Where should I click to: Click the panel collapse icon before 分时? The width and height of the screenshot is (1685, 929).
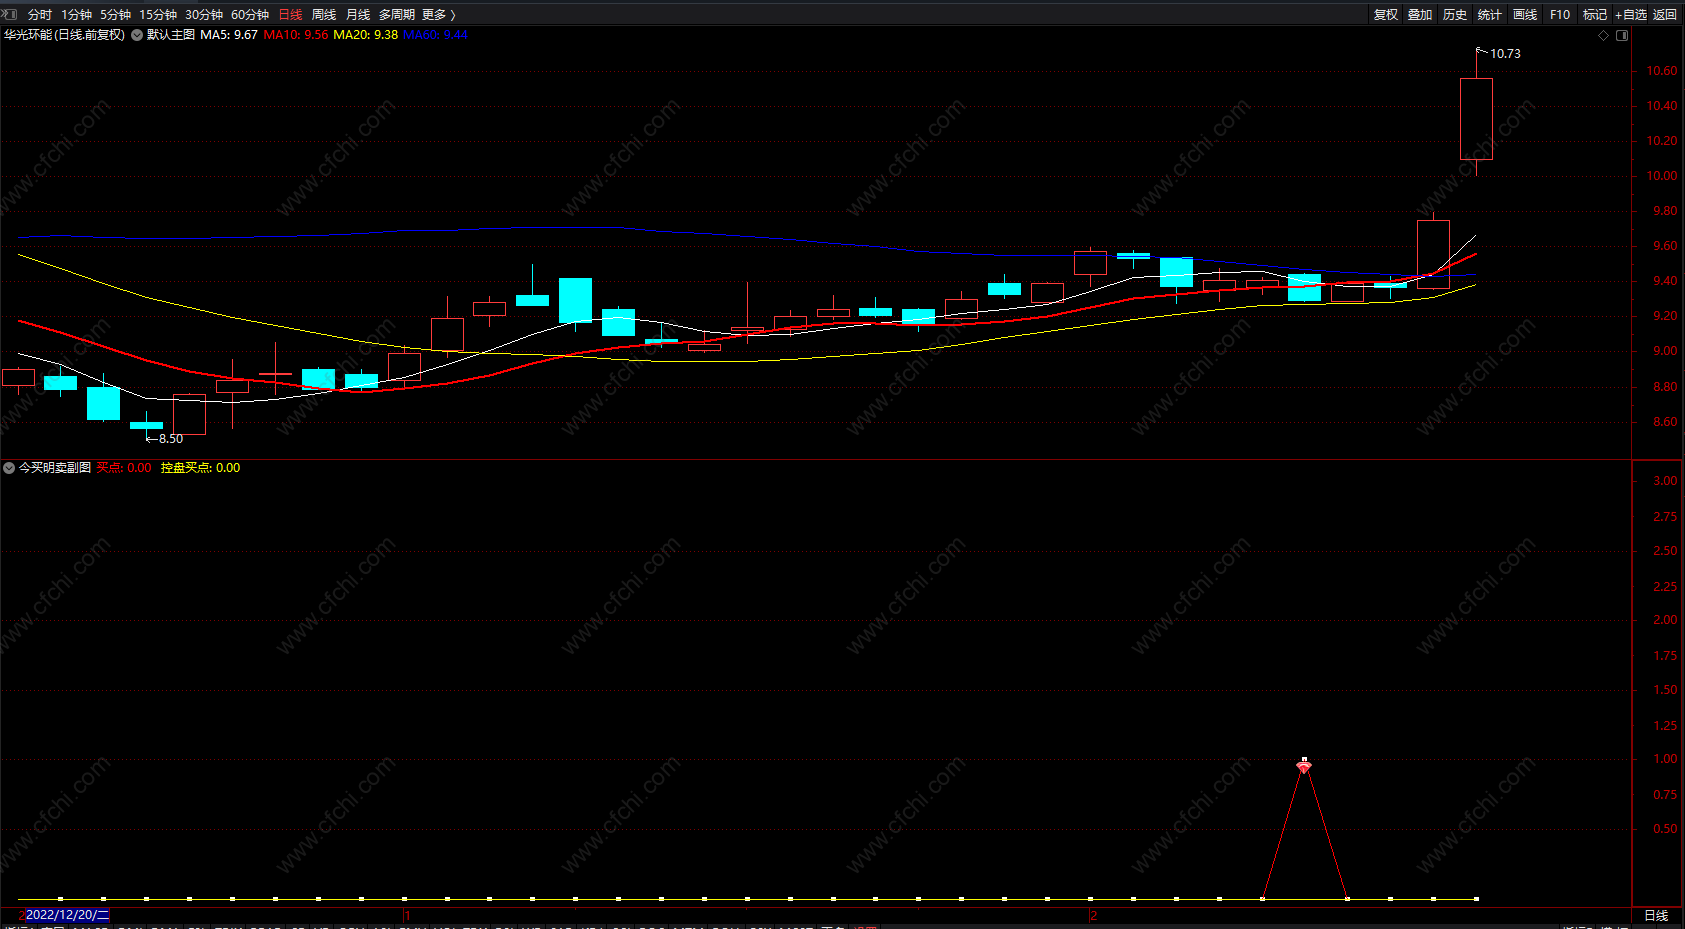(10, 14)
